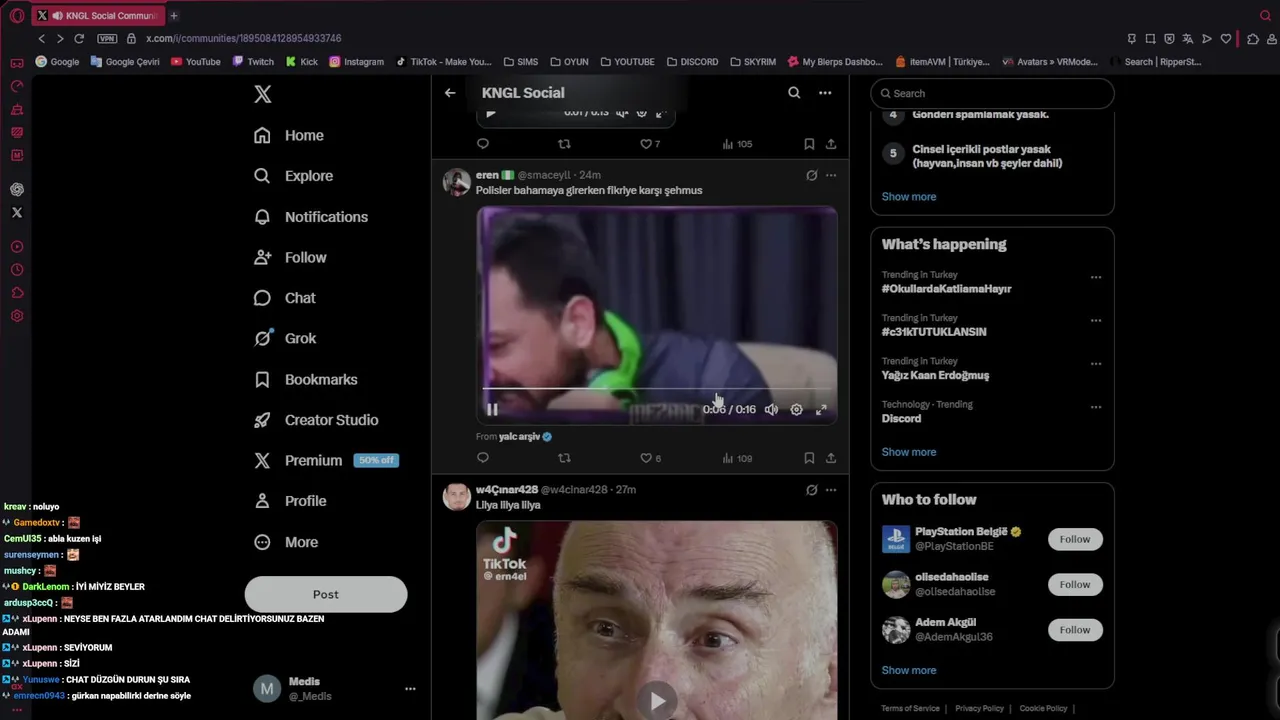View analytics of eren post (109)
The image size is (1280, 720).
(x=737, y=458)
